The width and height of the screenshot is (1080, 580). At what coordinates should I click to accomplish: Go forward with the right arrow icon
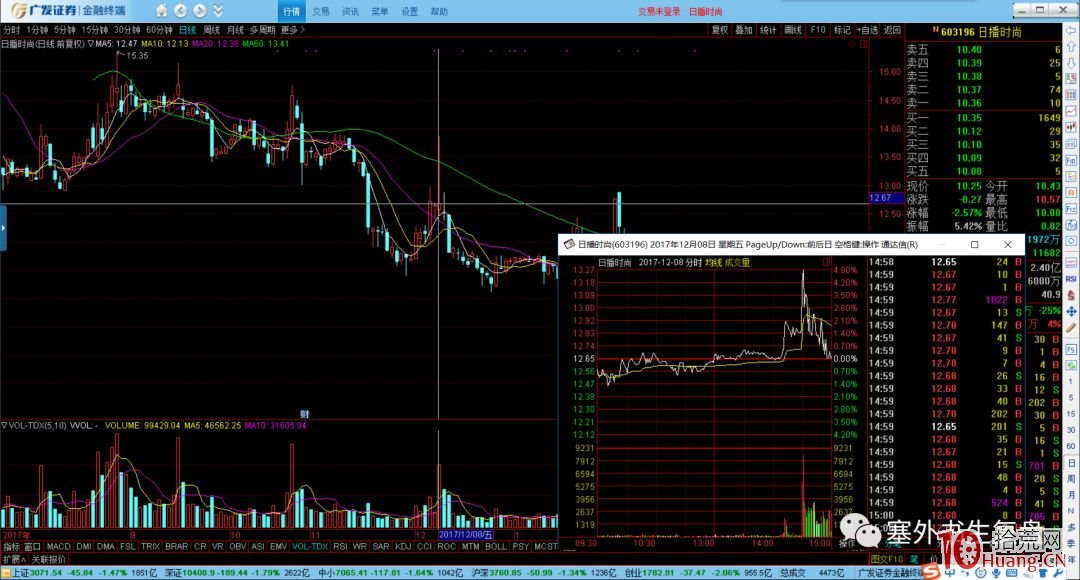200,10
